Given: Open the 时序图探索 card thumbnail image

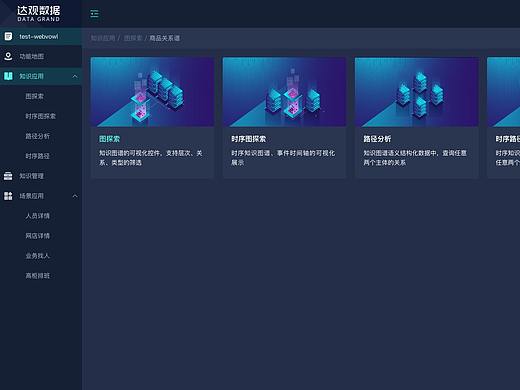Looking at the screenshot, I should pos(284,92).
